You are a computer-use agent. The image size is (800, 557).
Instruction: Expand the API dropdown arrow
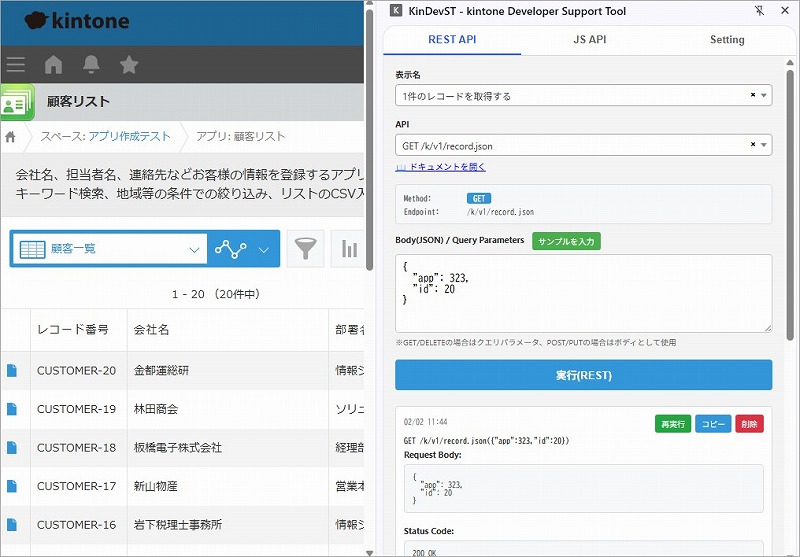point(764,145)
